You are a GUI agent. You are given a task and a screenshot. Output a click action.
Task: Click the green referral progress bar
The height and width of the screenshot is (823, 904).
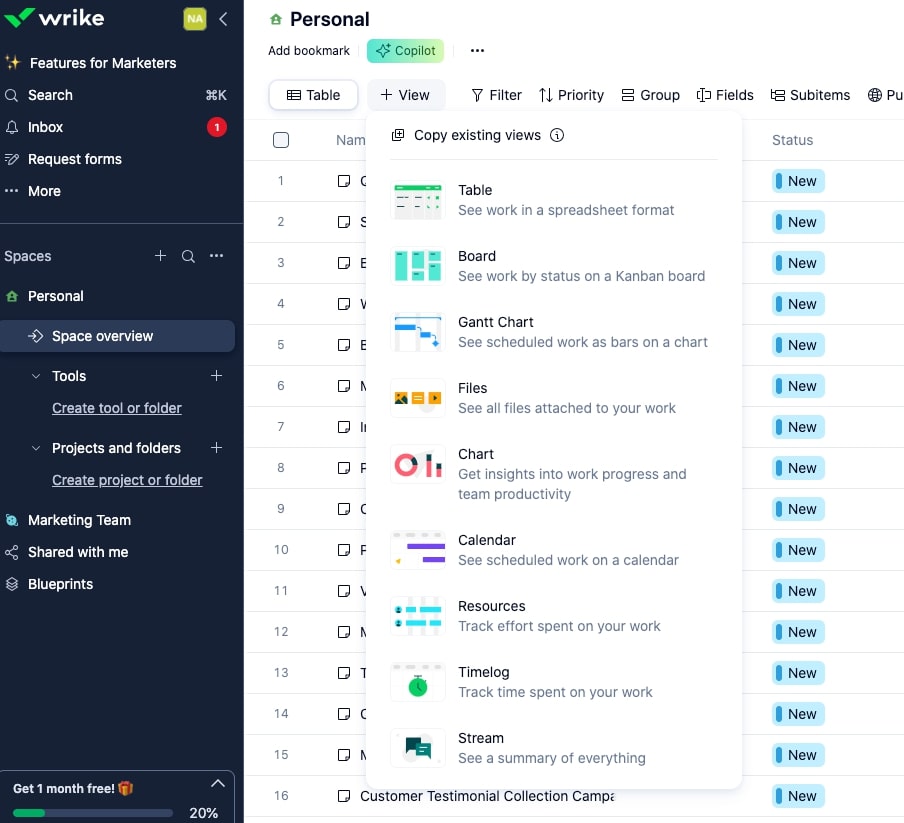(90, 813)
